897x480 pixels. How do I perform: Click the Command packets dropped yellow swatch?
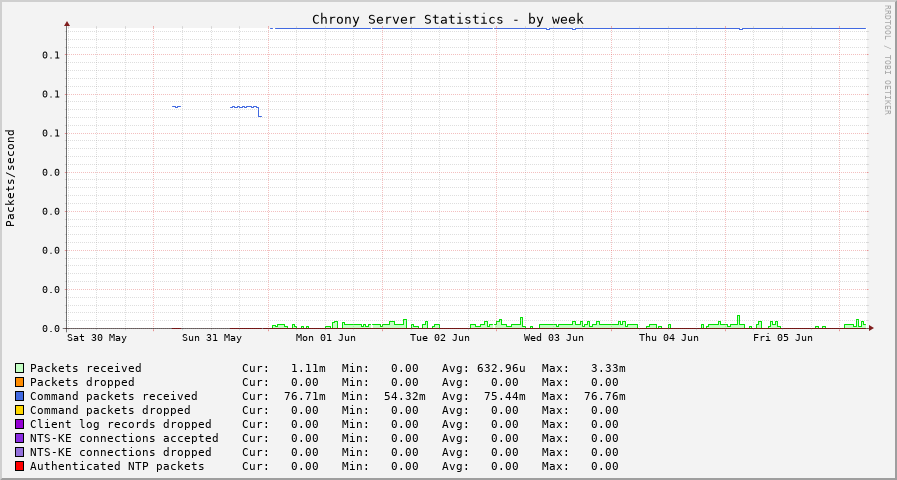coord(19,410)
